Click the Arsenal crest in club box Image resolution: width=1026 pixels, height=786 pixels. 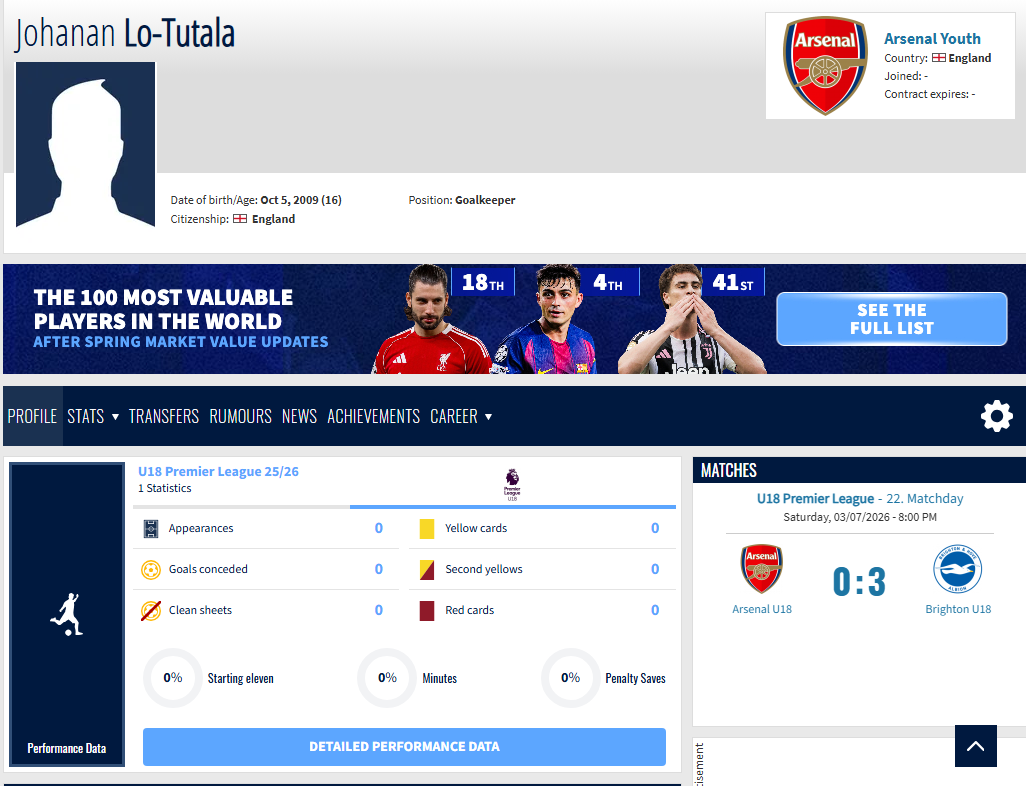pyautogui.click(x=825, y=65)
